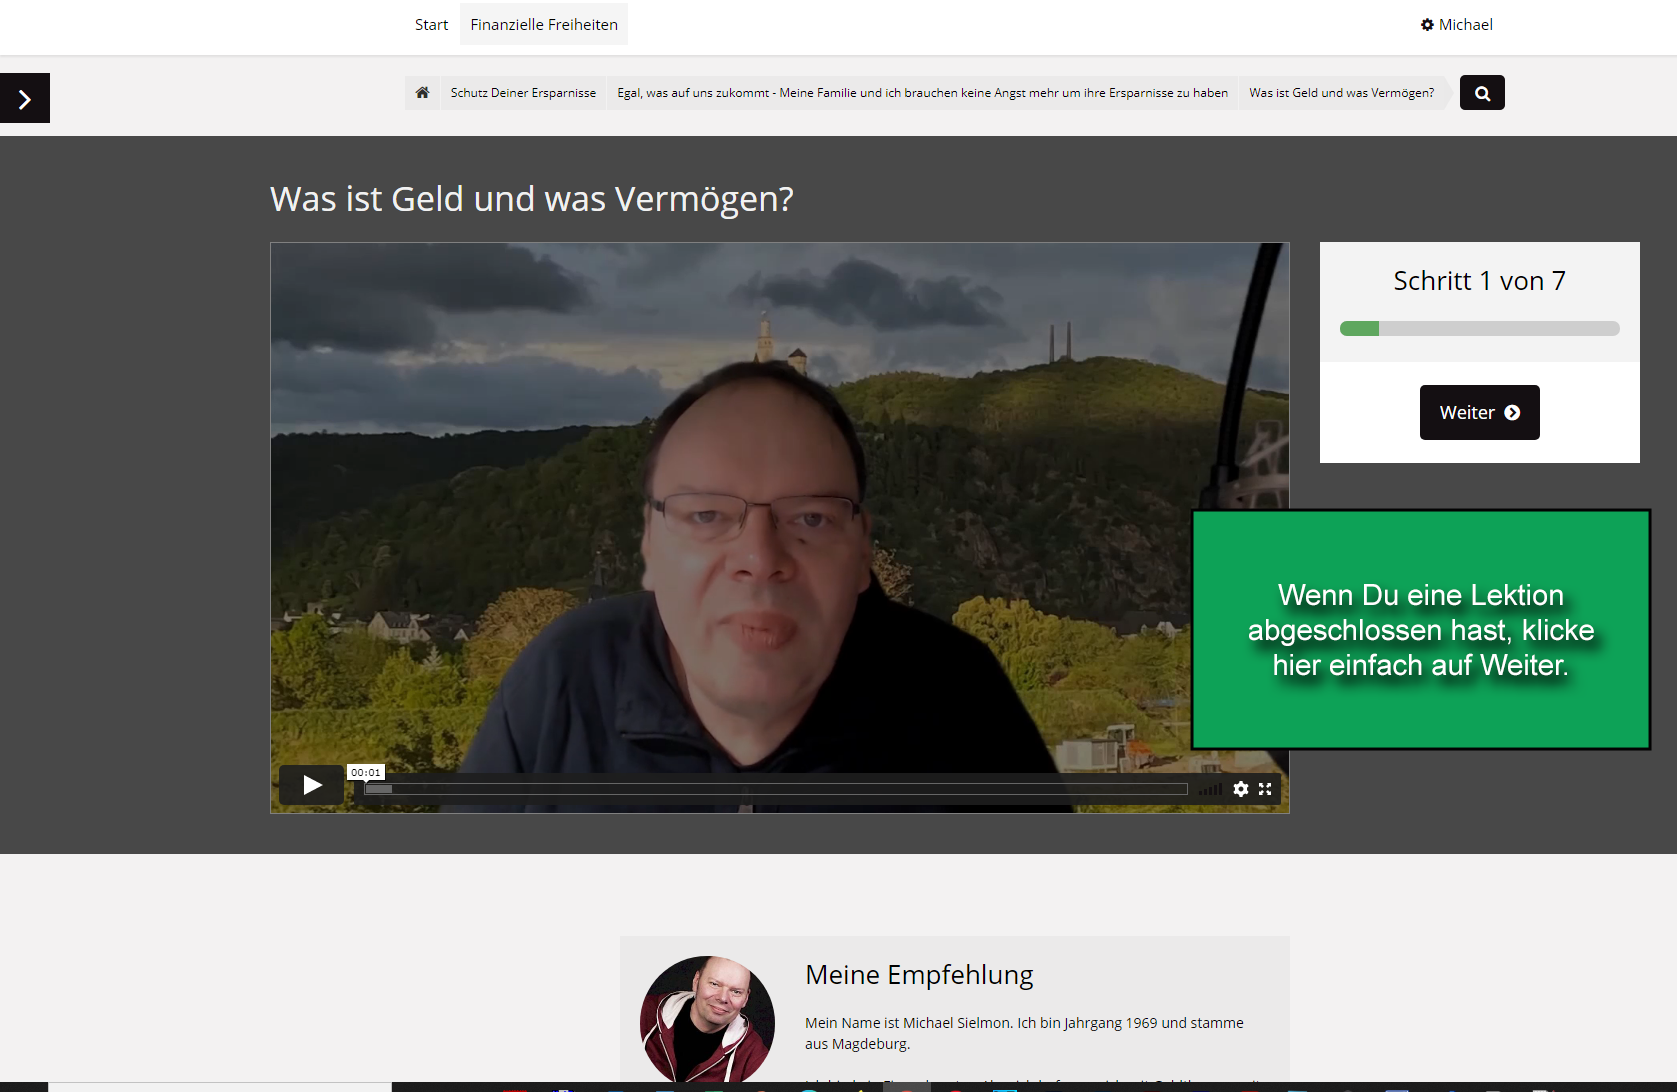Open the Schutz Deiner Ersparnisse breadcrumb
This screenshot has width=1677, height=1092.
pyautogui.click(x=523, y=93)
